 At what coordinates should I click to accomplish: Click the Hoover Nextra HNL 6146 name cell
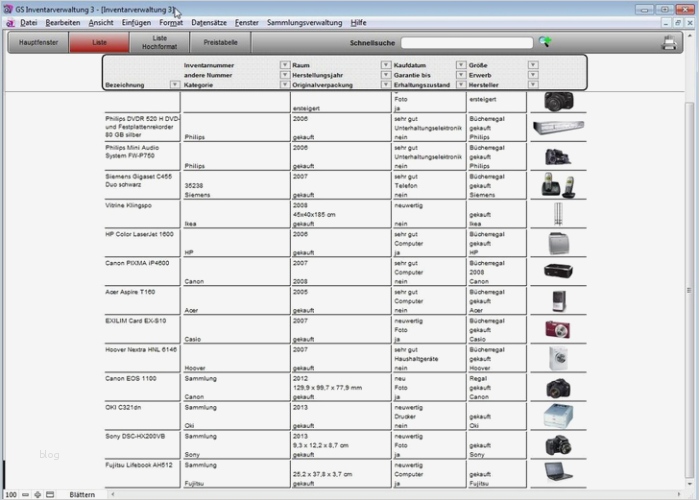tap(142, 358)
